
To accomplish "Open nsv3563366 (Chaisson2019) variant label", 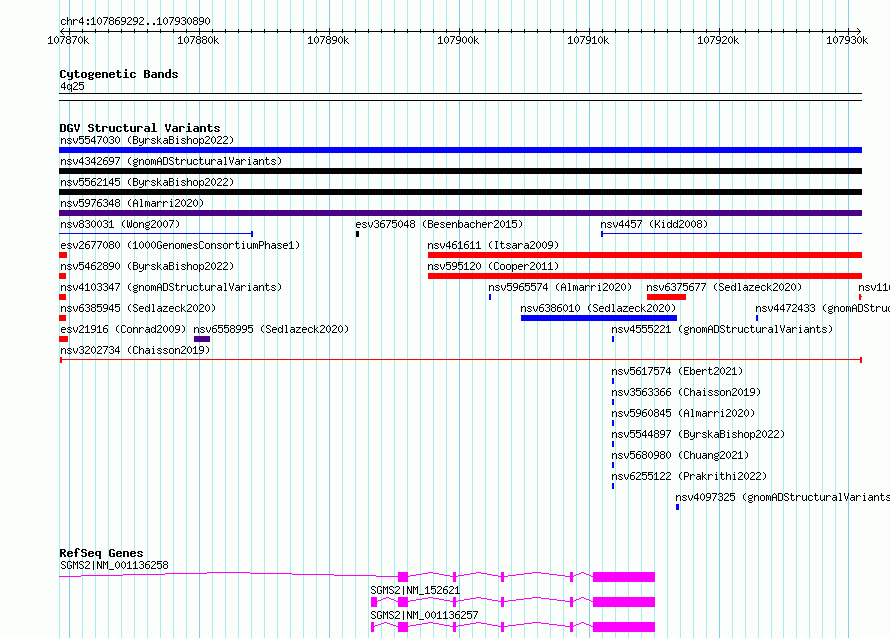I will pos(686,392).
